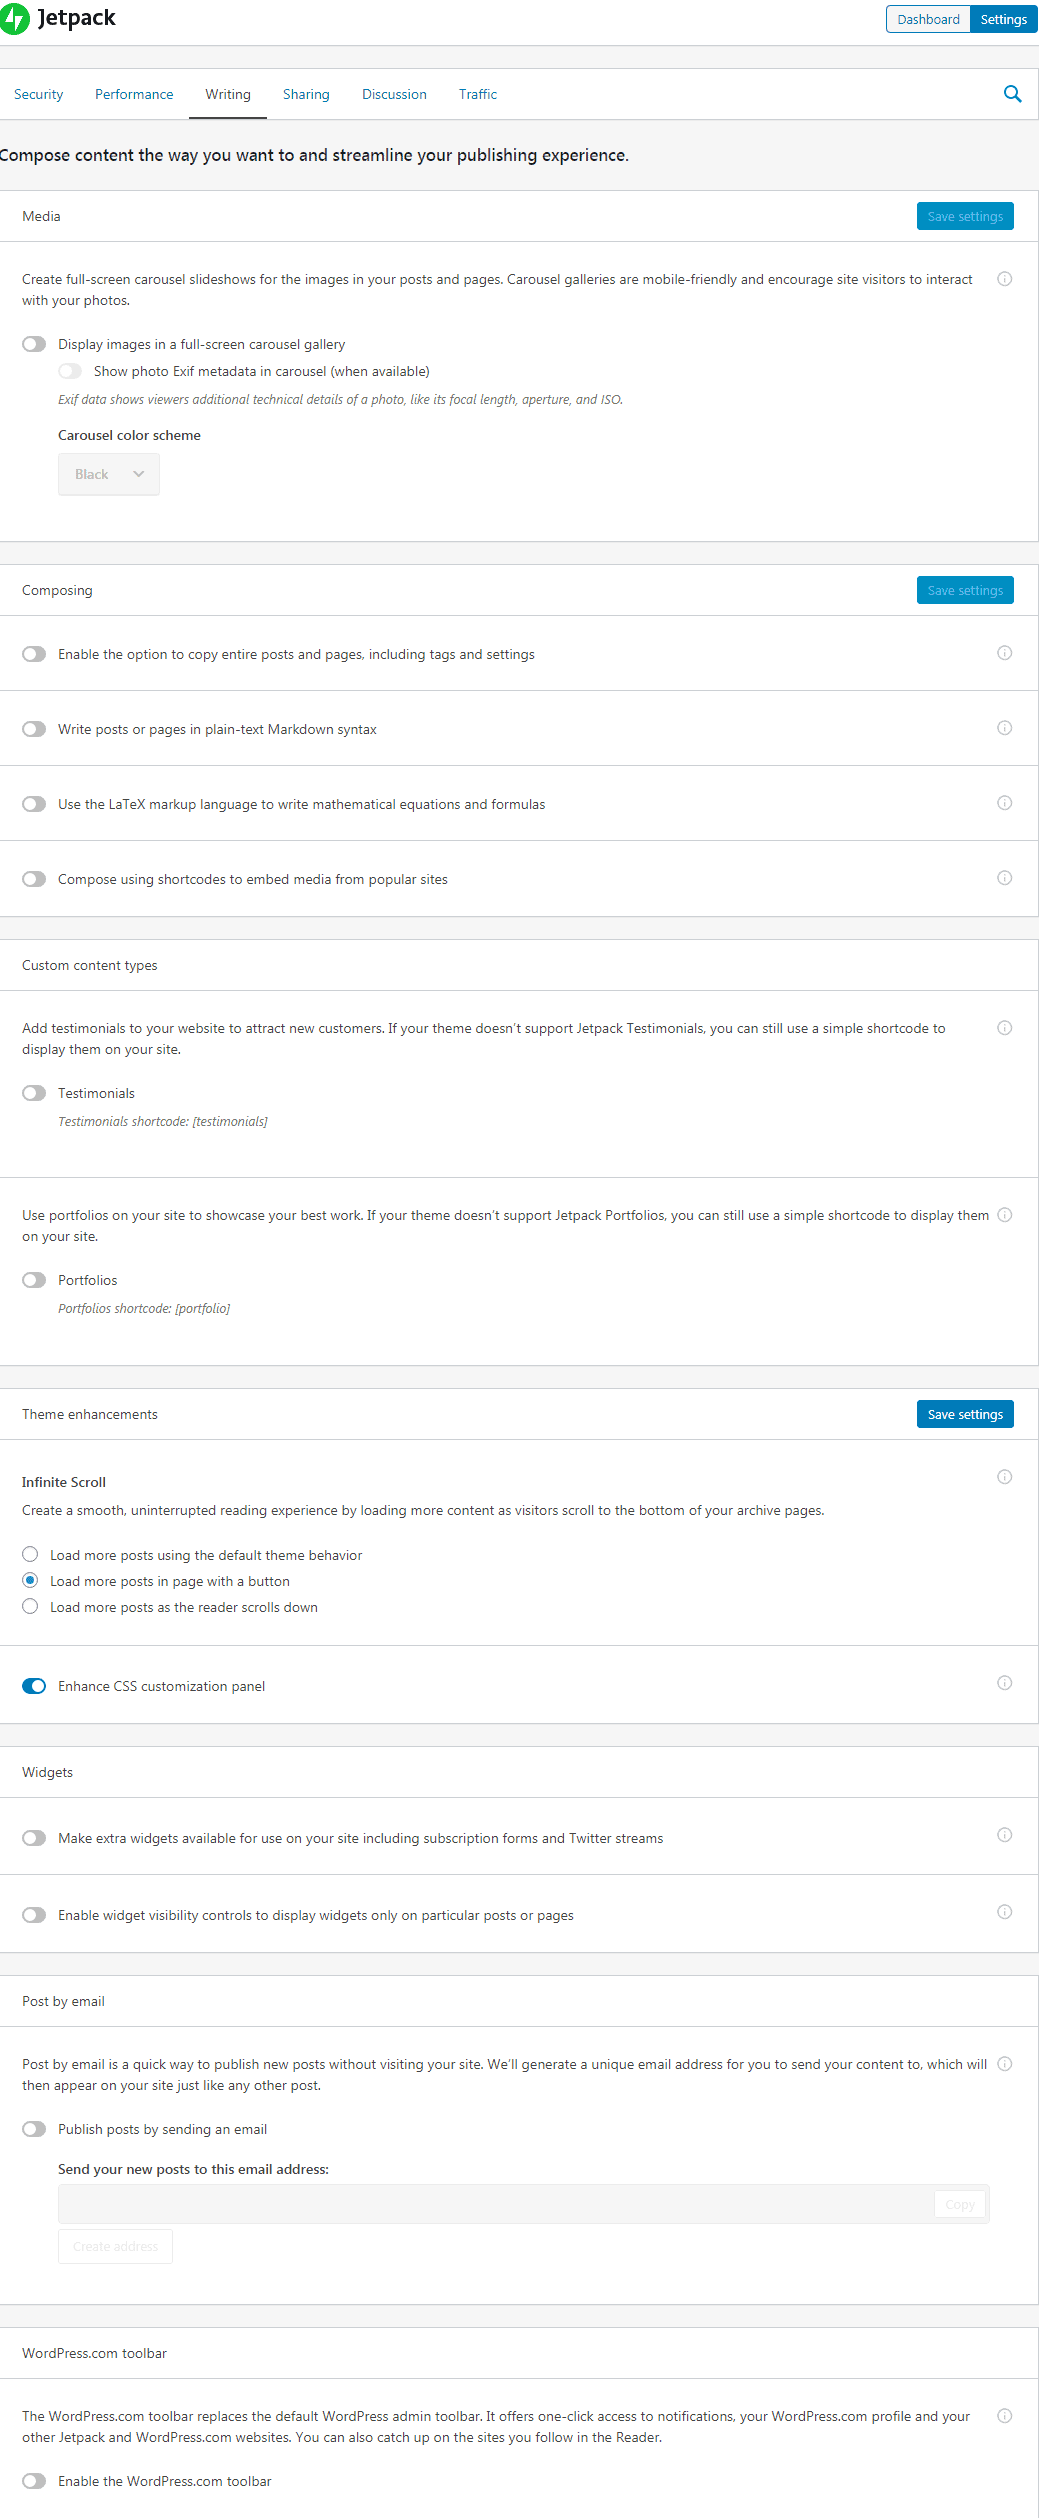Image resolution: width=1039 pixels, height=2518 pixels.
Task: Click info icon for carousel slideshows description
Action: point(1005,279)
